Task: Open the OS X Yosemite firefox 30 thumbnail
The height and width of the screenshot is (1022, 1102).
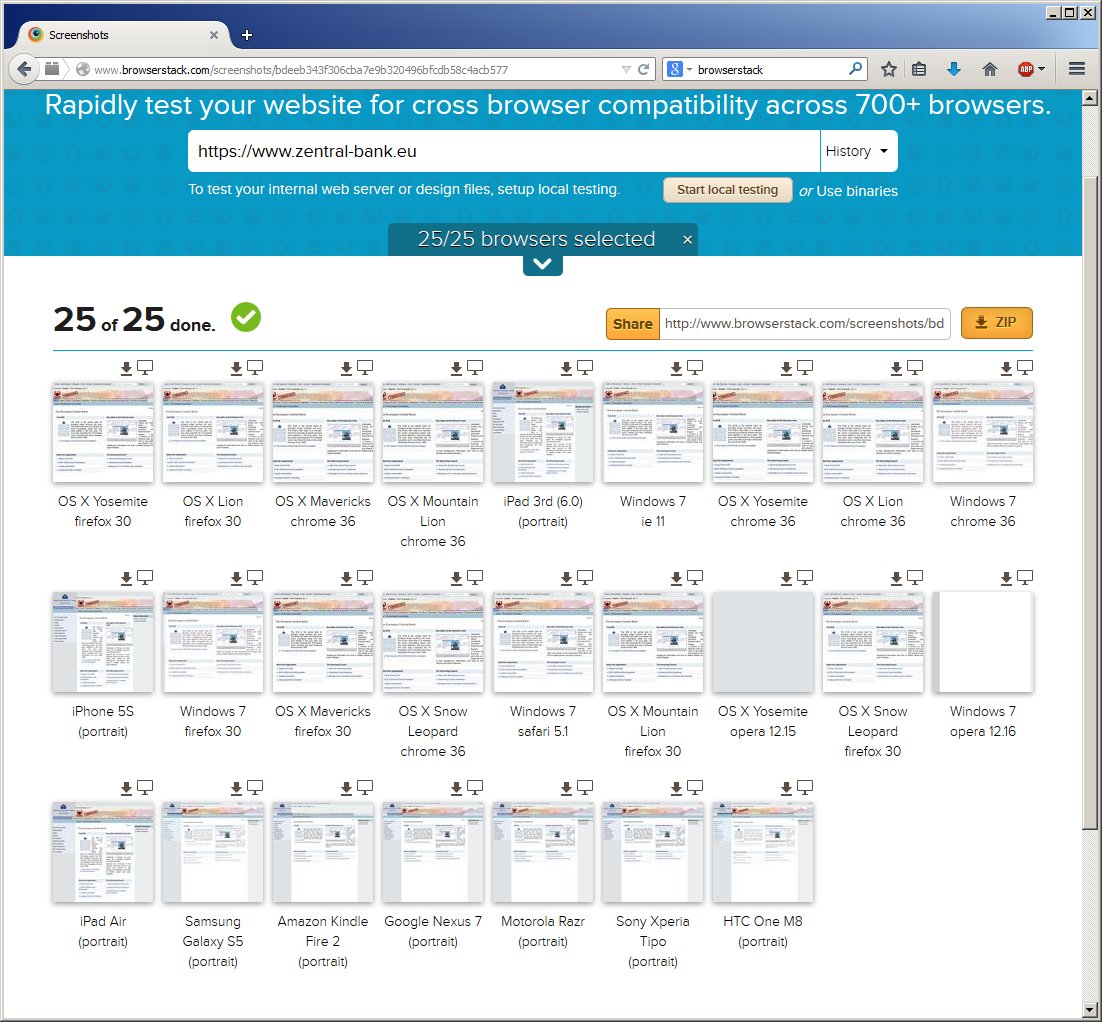Action: pyautogui.click(x=103, y=432)
